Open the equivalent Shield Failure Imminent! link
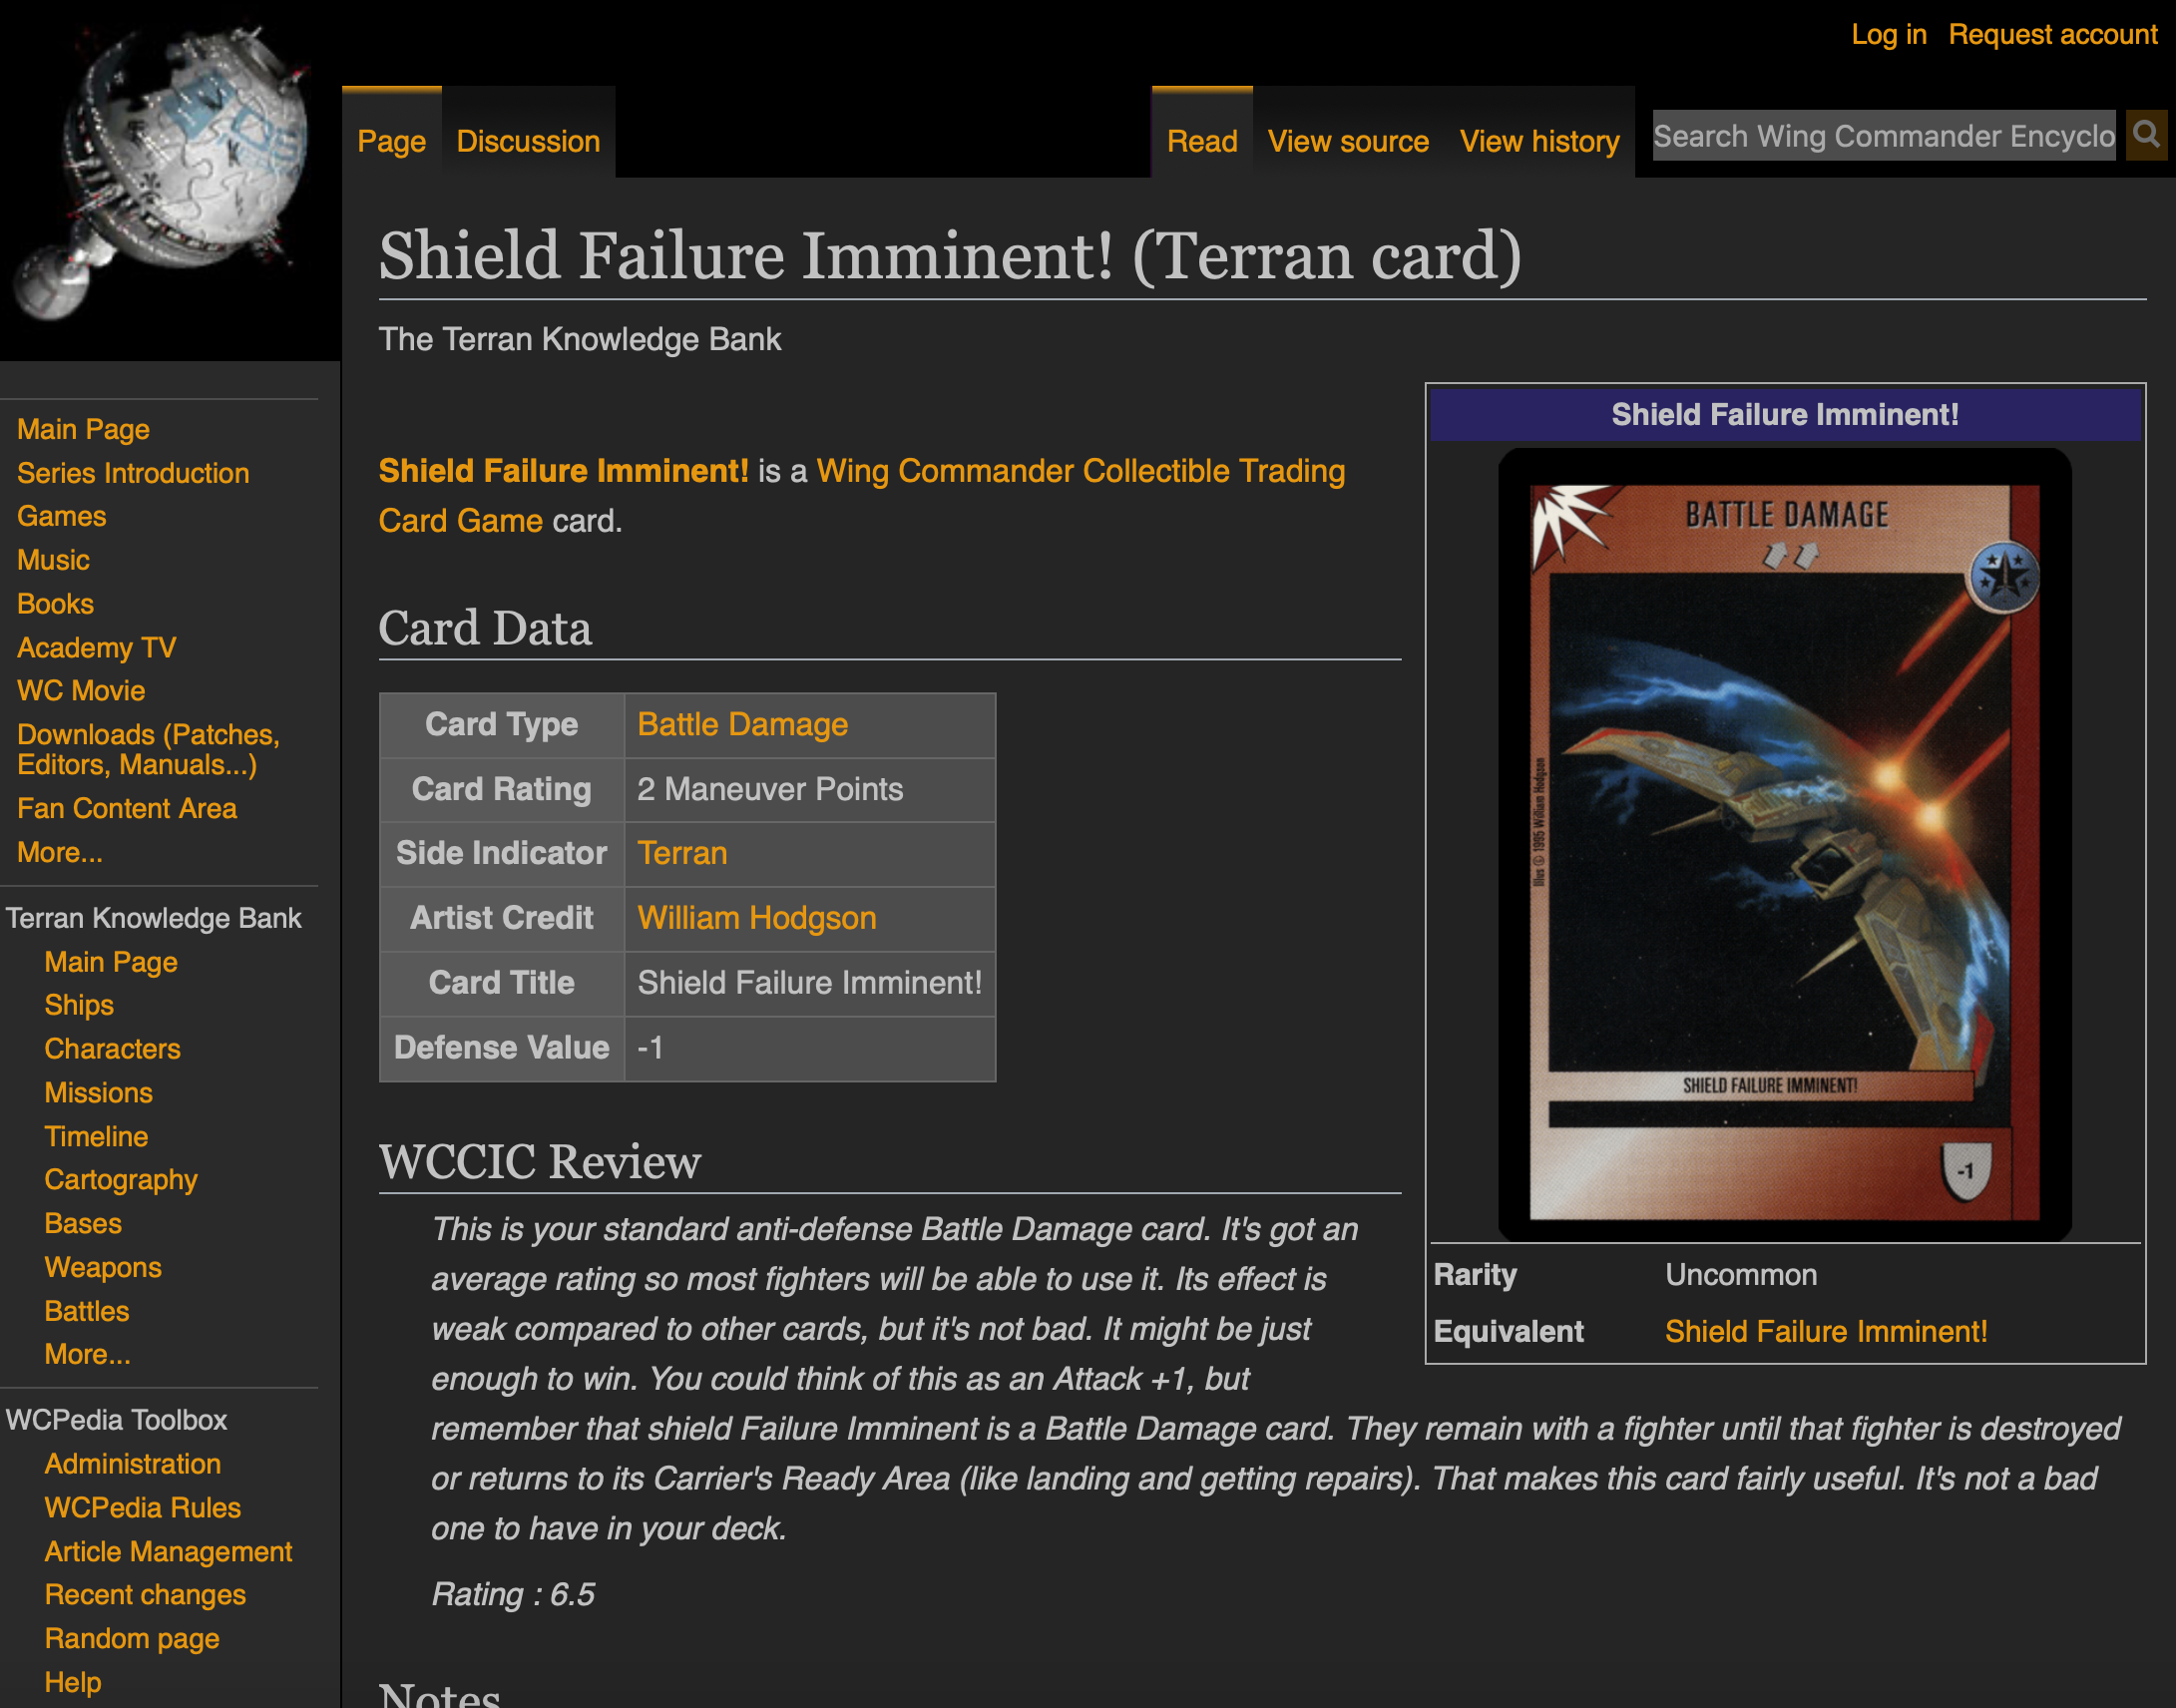This screenshot has height=1708, width=2176. [1825, 1331]
